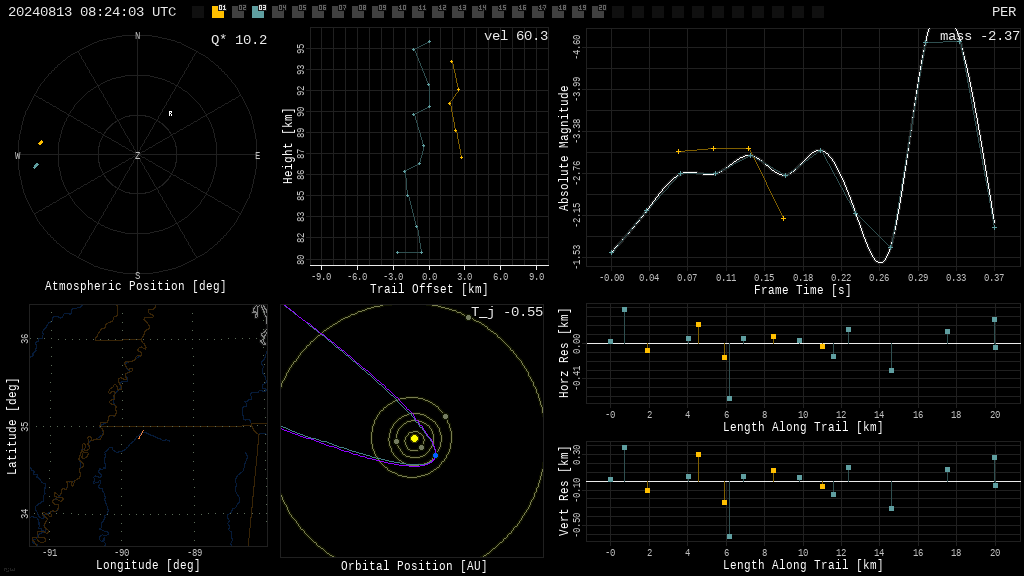Click the Q* 10.2 value
1024x576 pixels.
239,40
